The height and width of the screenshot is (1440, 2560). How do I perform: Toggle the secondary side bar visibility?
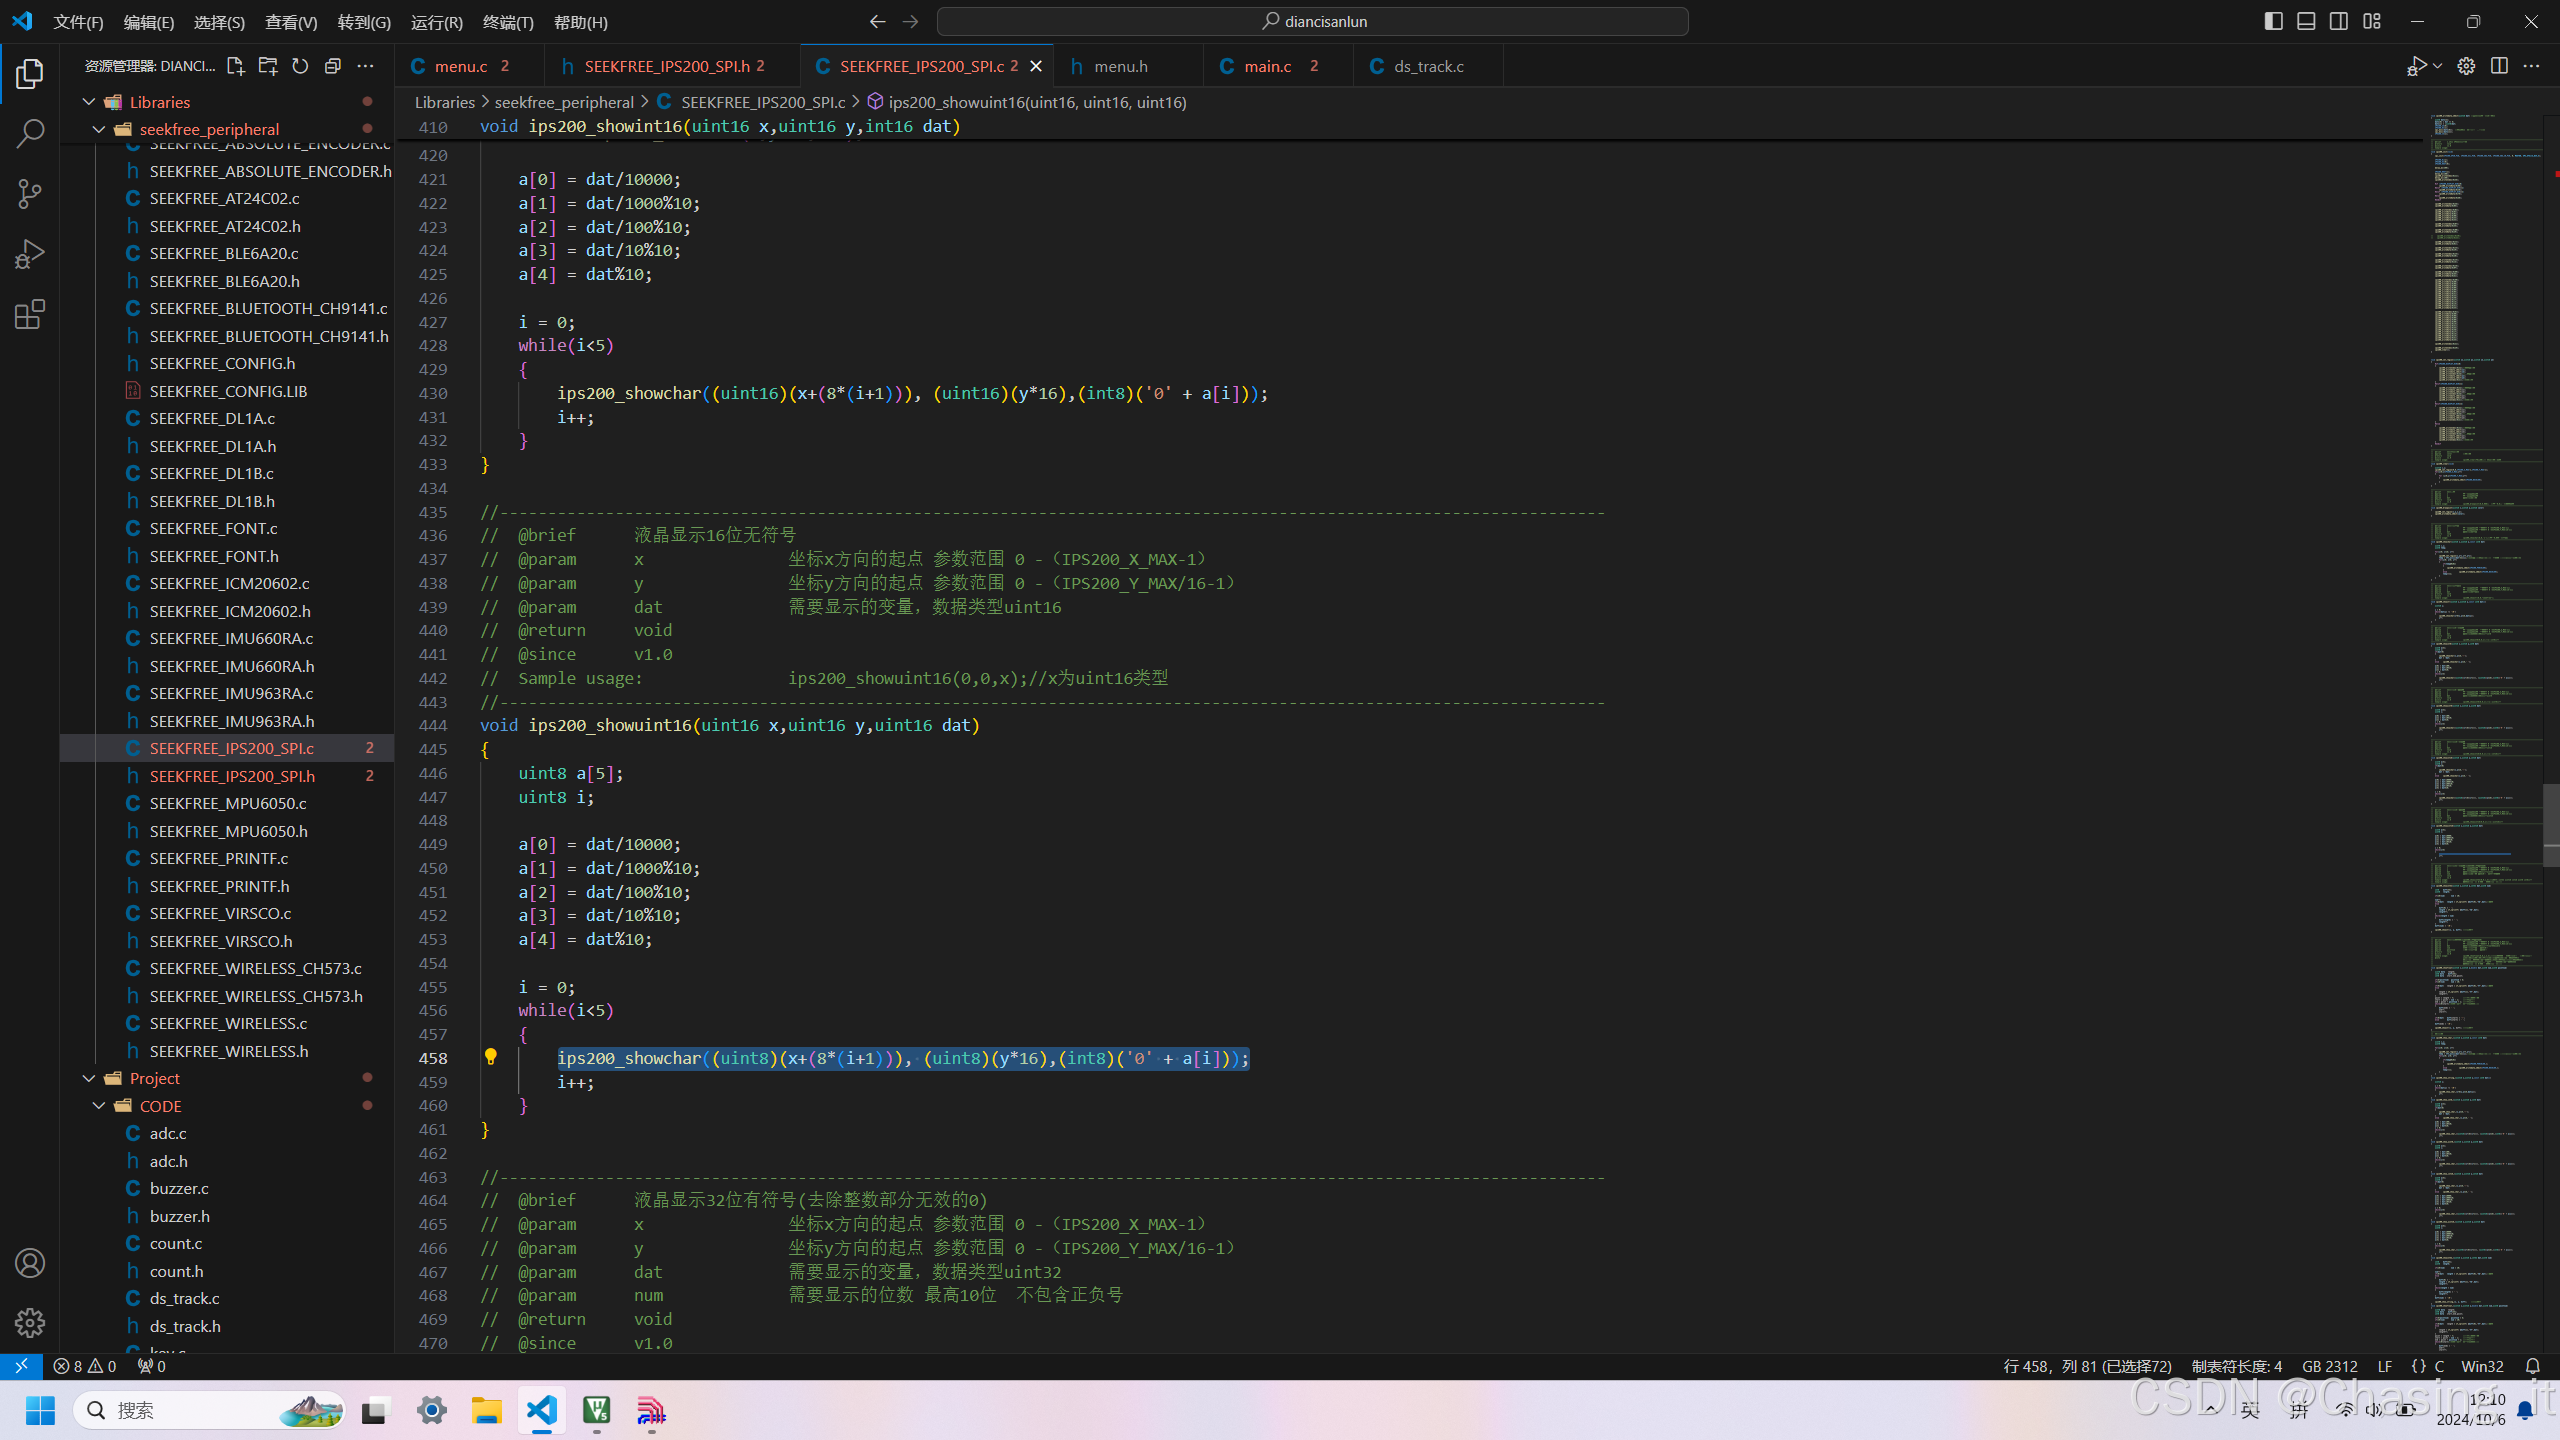2339,21
